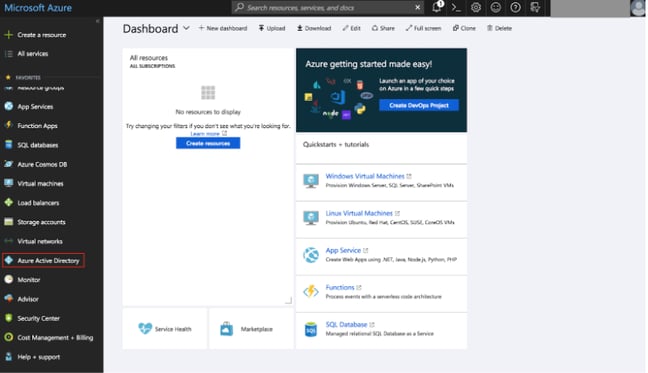Screen dimensions: 648x373
Task: Open Function Apps in the sidebar
Action: [x=37, y=126]
